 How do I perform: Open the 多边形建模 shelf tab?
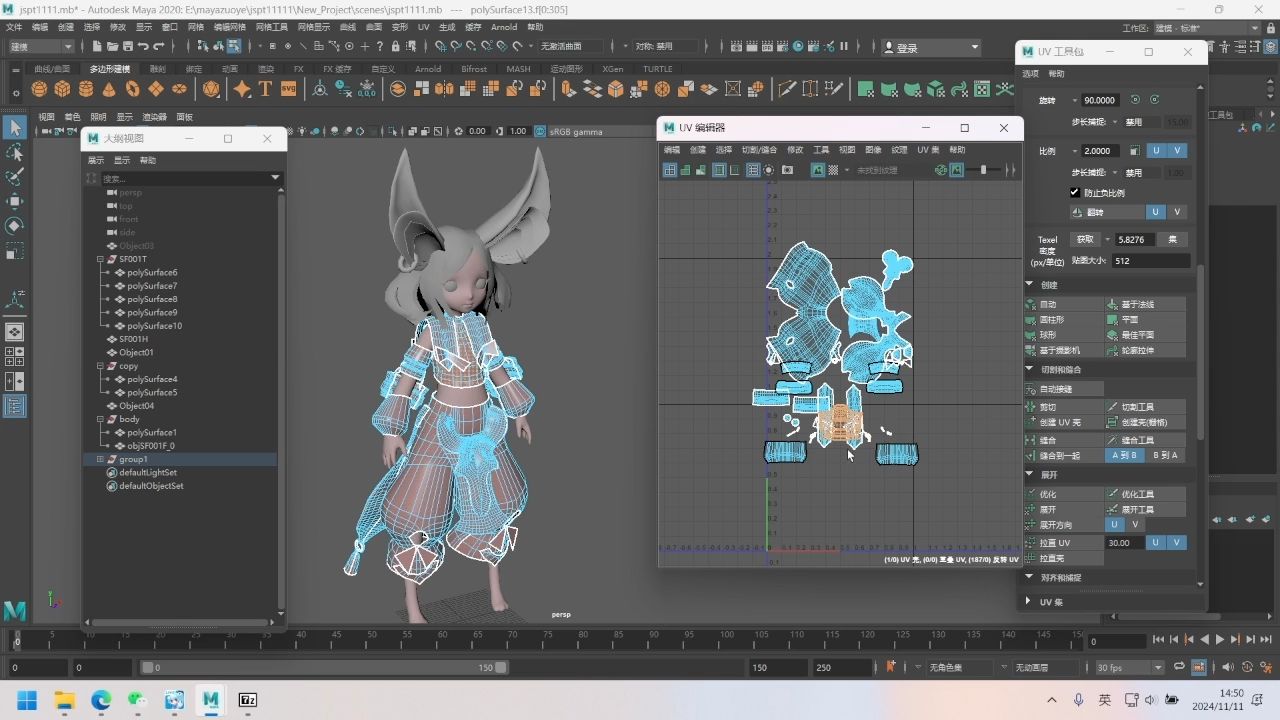109,69
